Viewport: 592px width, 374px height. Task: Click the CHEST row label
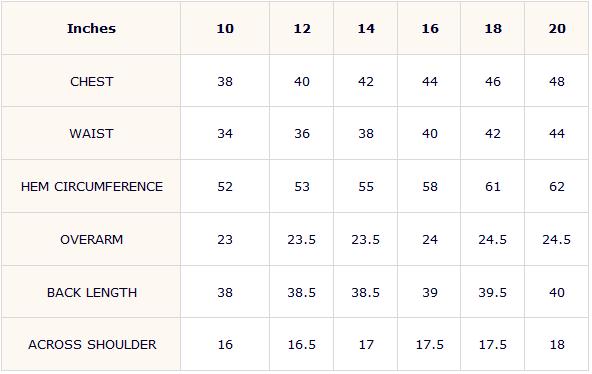[91, 82]
